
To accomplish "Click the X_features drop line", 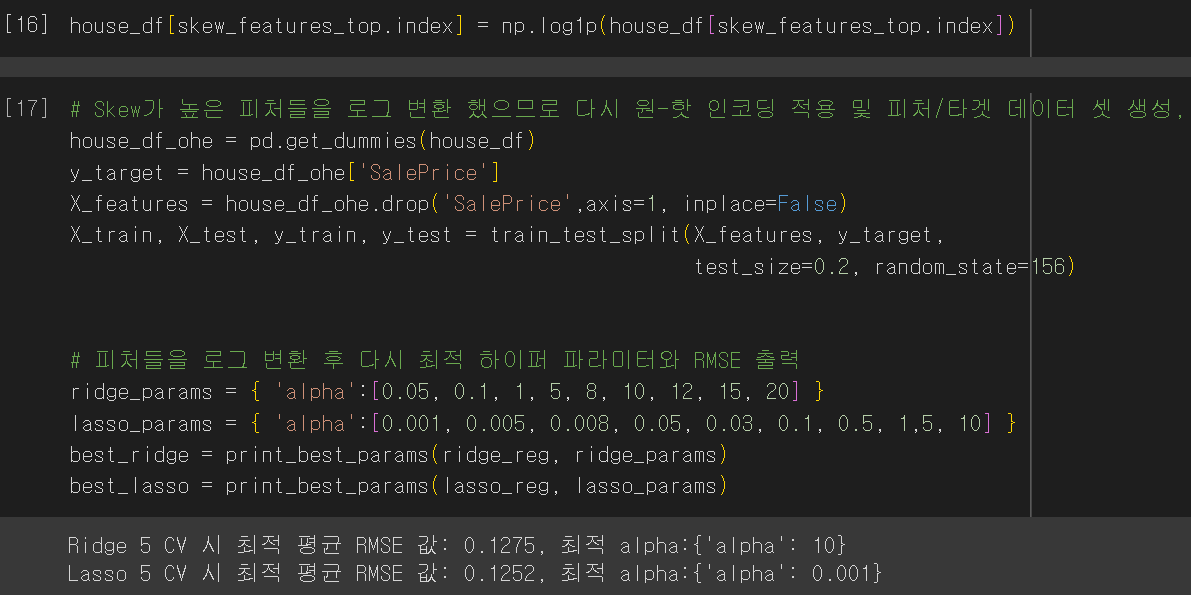I will point(458,204).
